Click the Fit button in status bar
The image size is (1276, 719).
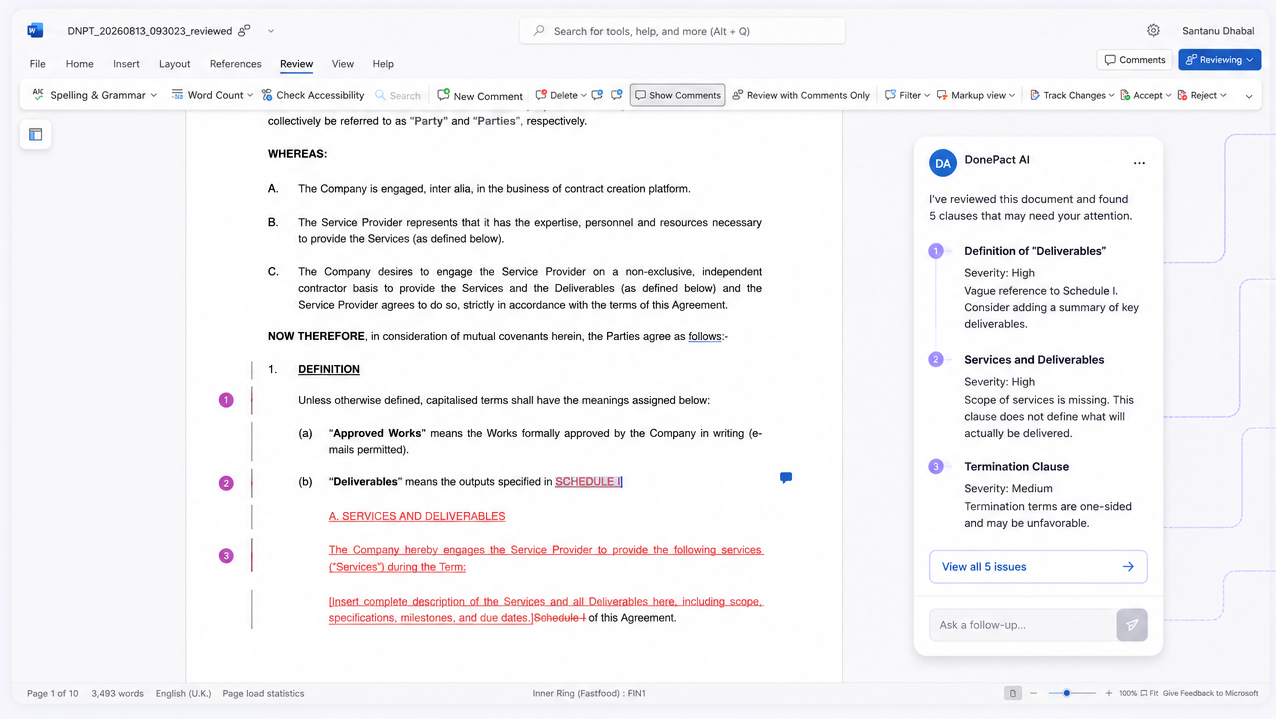(1149, 693)
